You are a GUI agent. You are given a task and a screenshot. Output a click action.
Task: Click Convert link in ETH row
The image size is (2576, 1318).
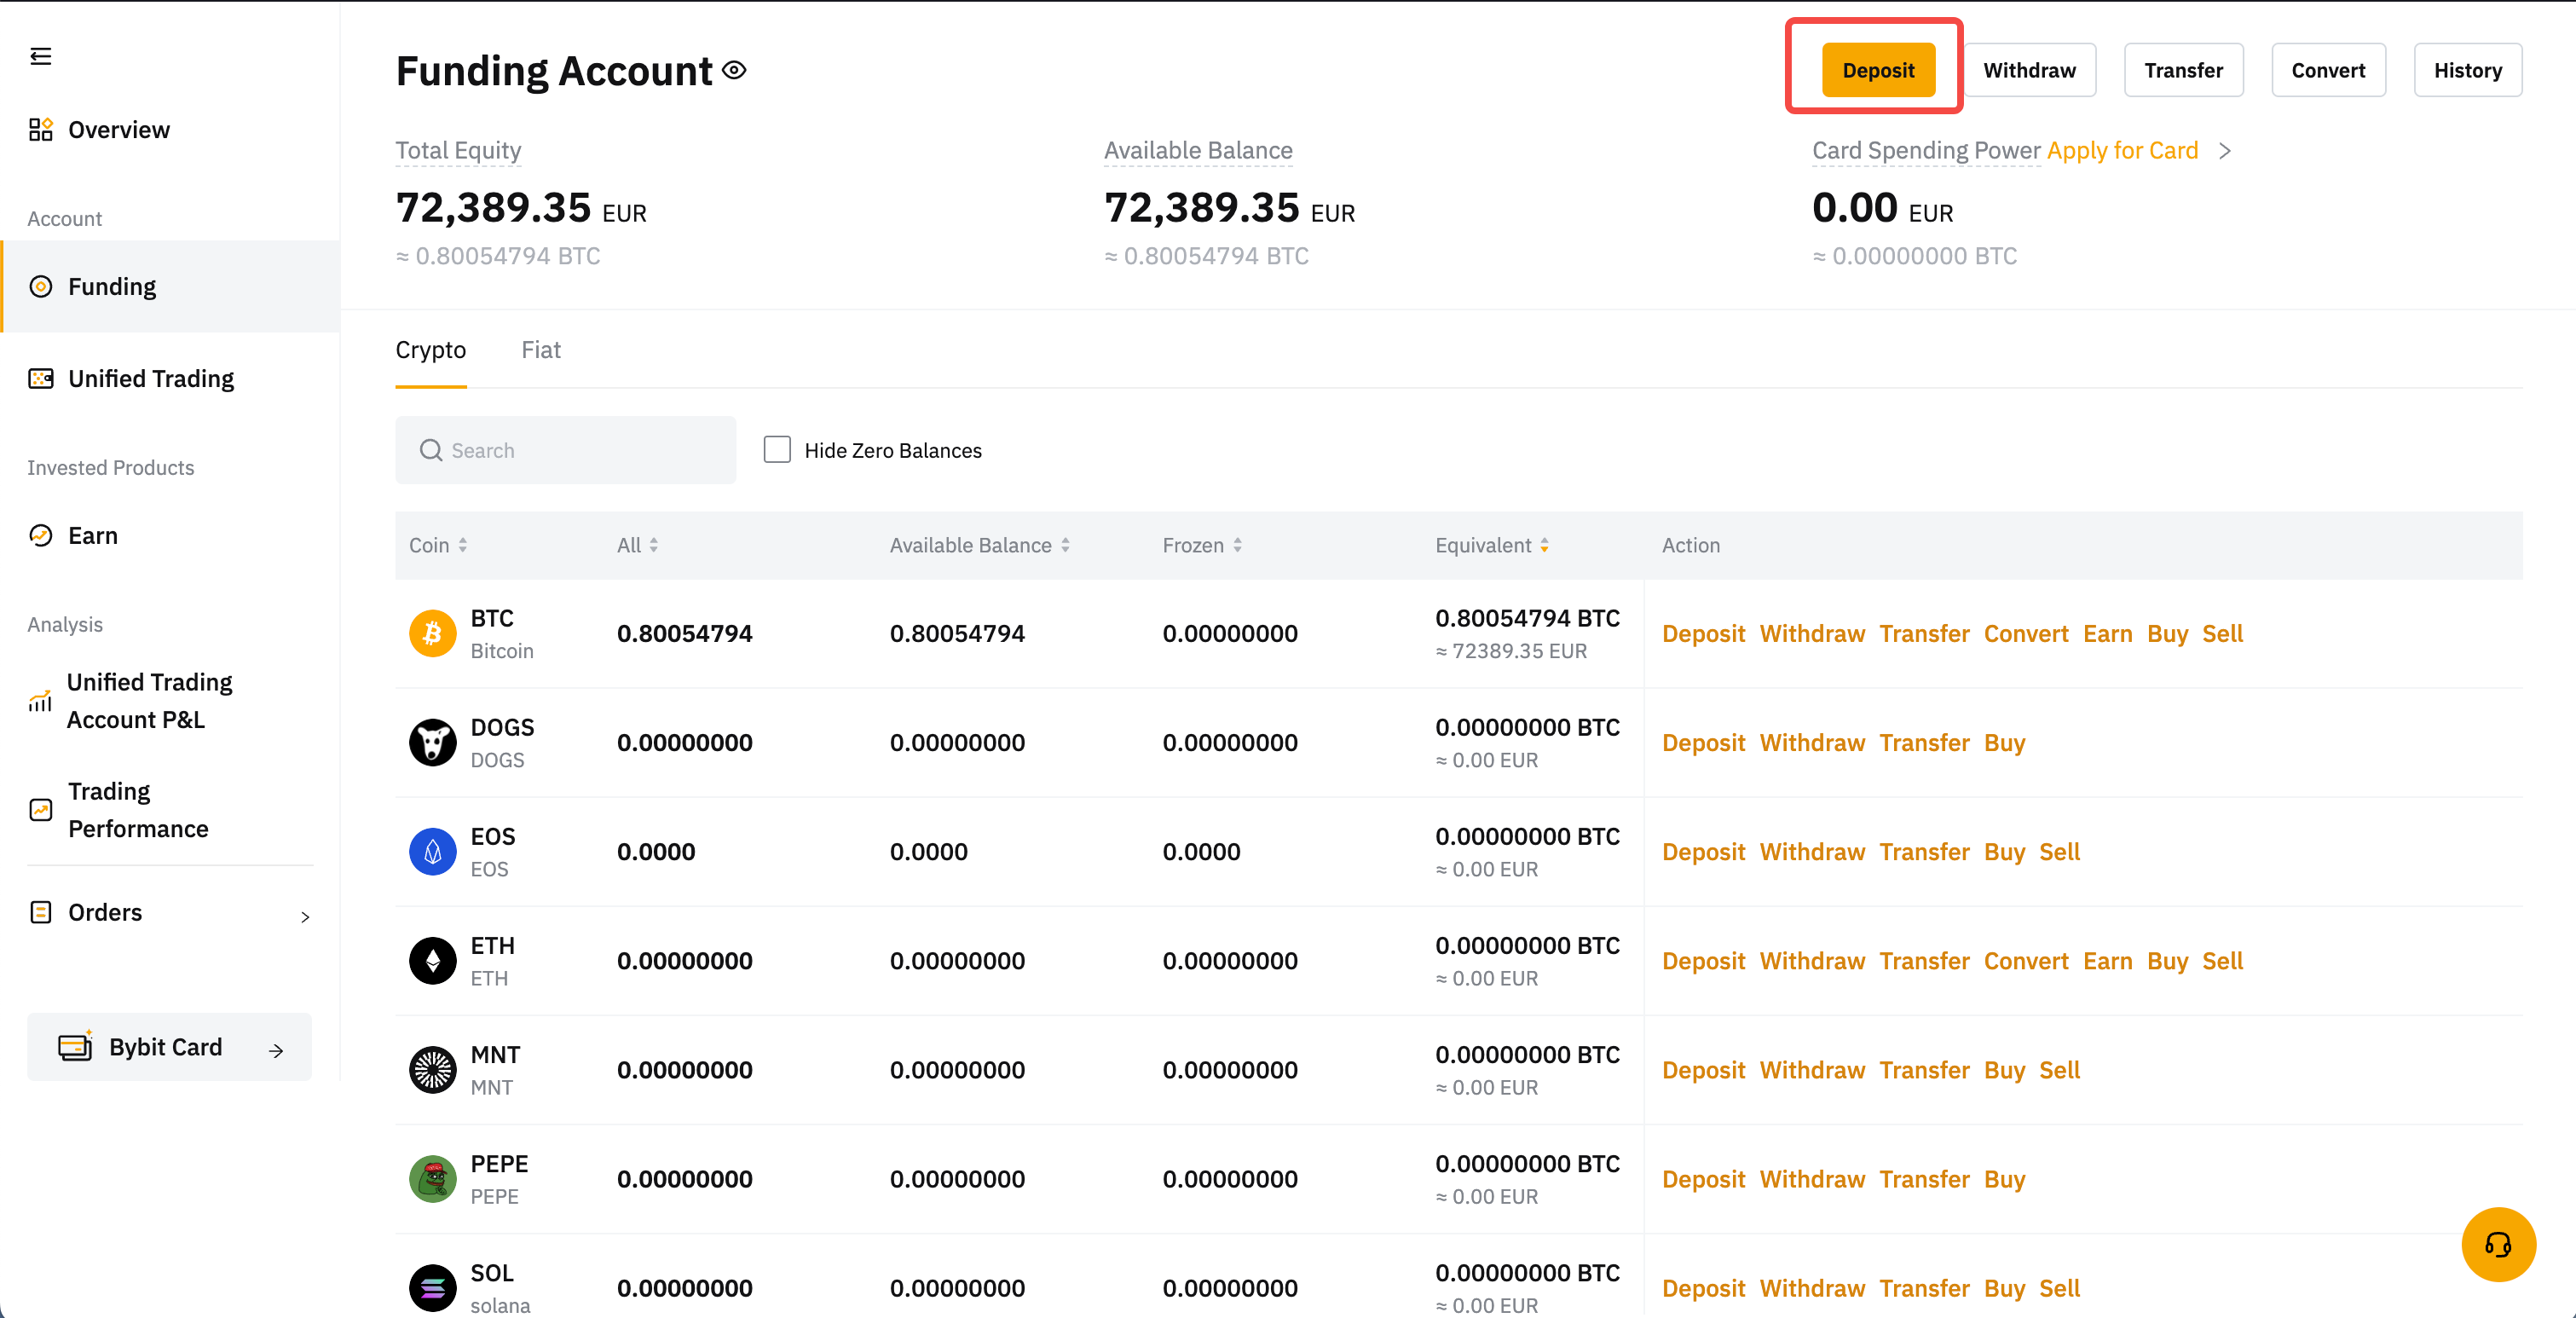(2025, 961)
